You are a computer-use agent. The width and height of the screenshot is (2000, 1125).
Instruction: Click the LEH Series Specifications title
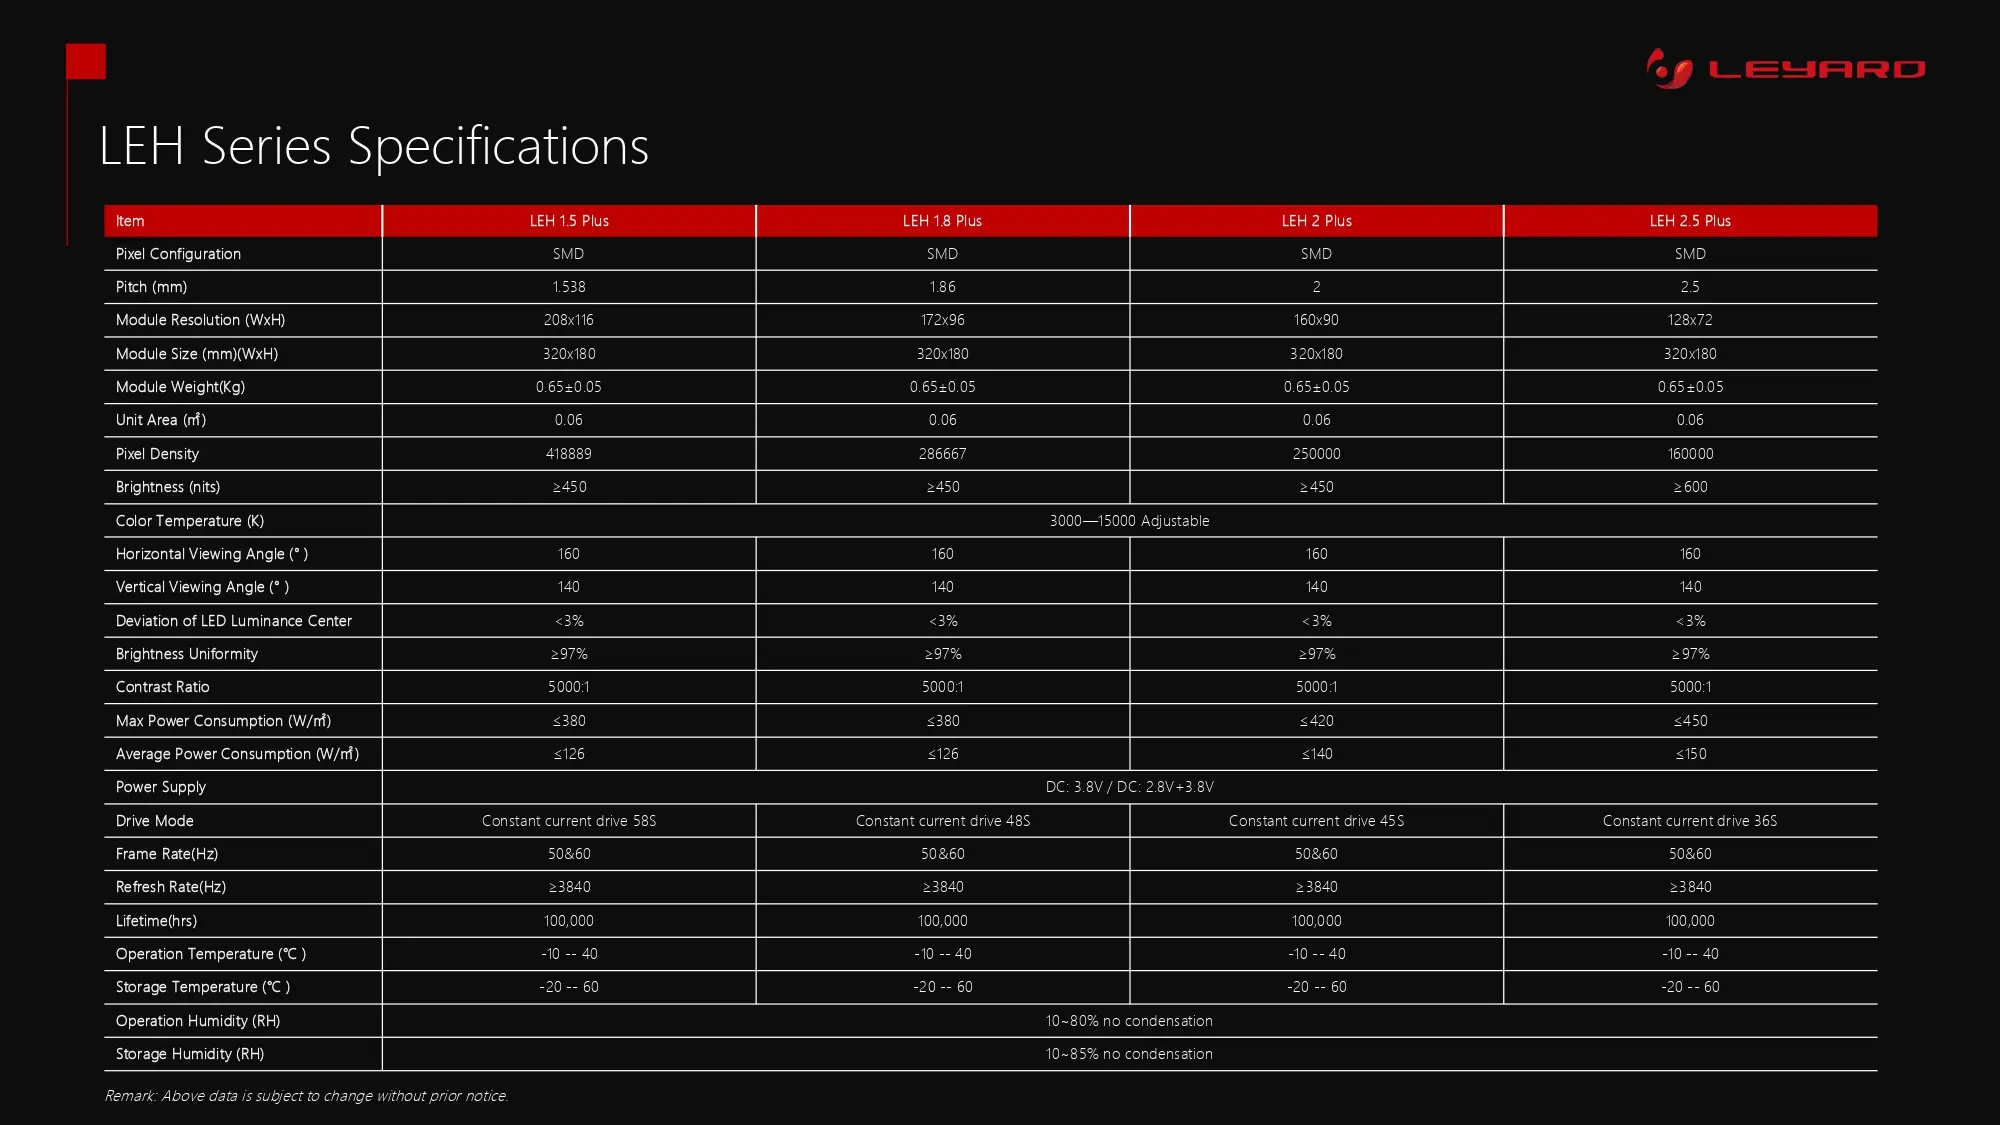374,146
